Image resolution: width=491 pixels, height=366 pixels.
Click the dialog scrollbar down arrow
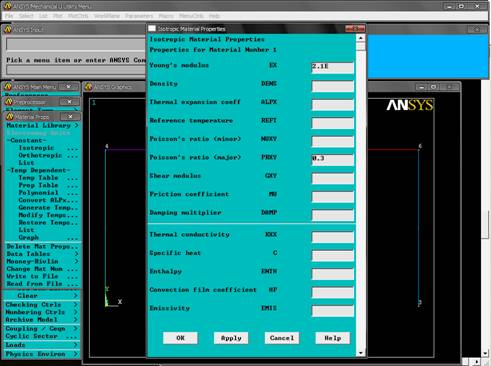[x=360, y=353]
